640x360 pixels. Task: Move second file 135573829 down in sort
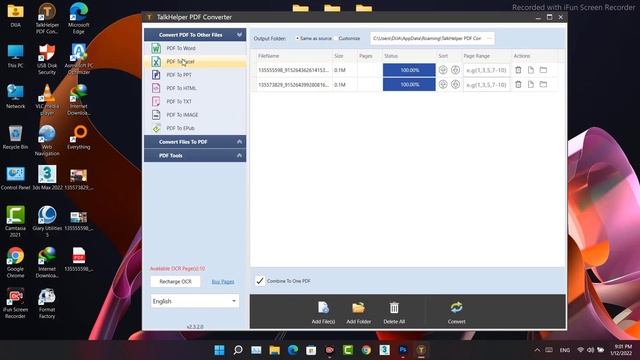click(443, 84)
